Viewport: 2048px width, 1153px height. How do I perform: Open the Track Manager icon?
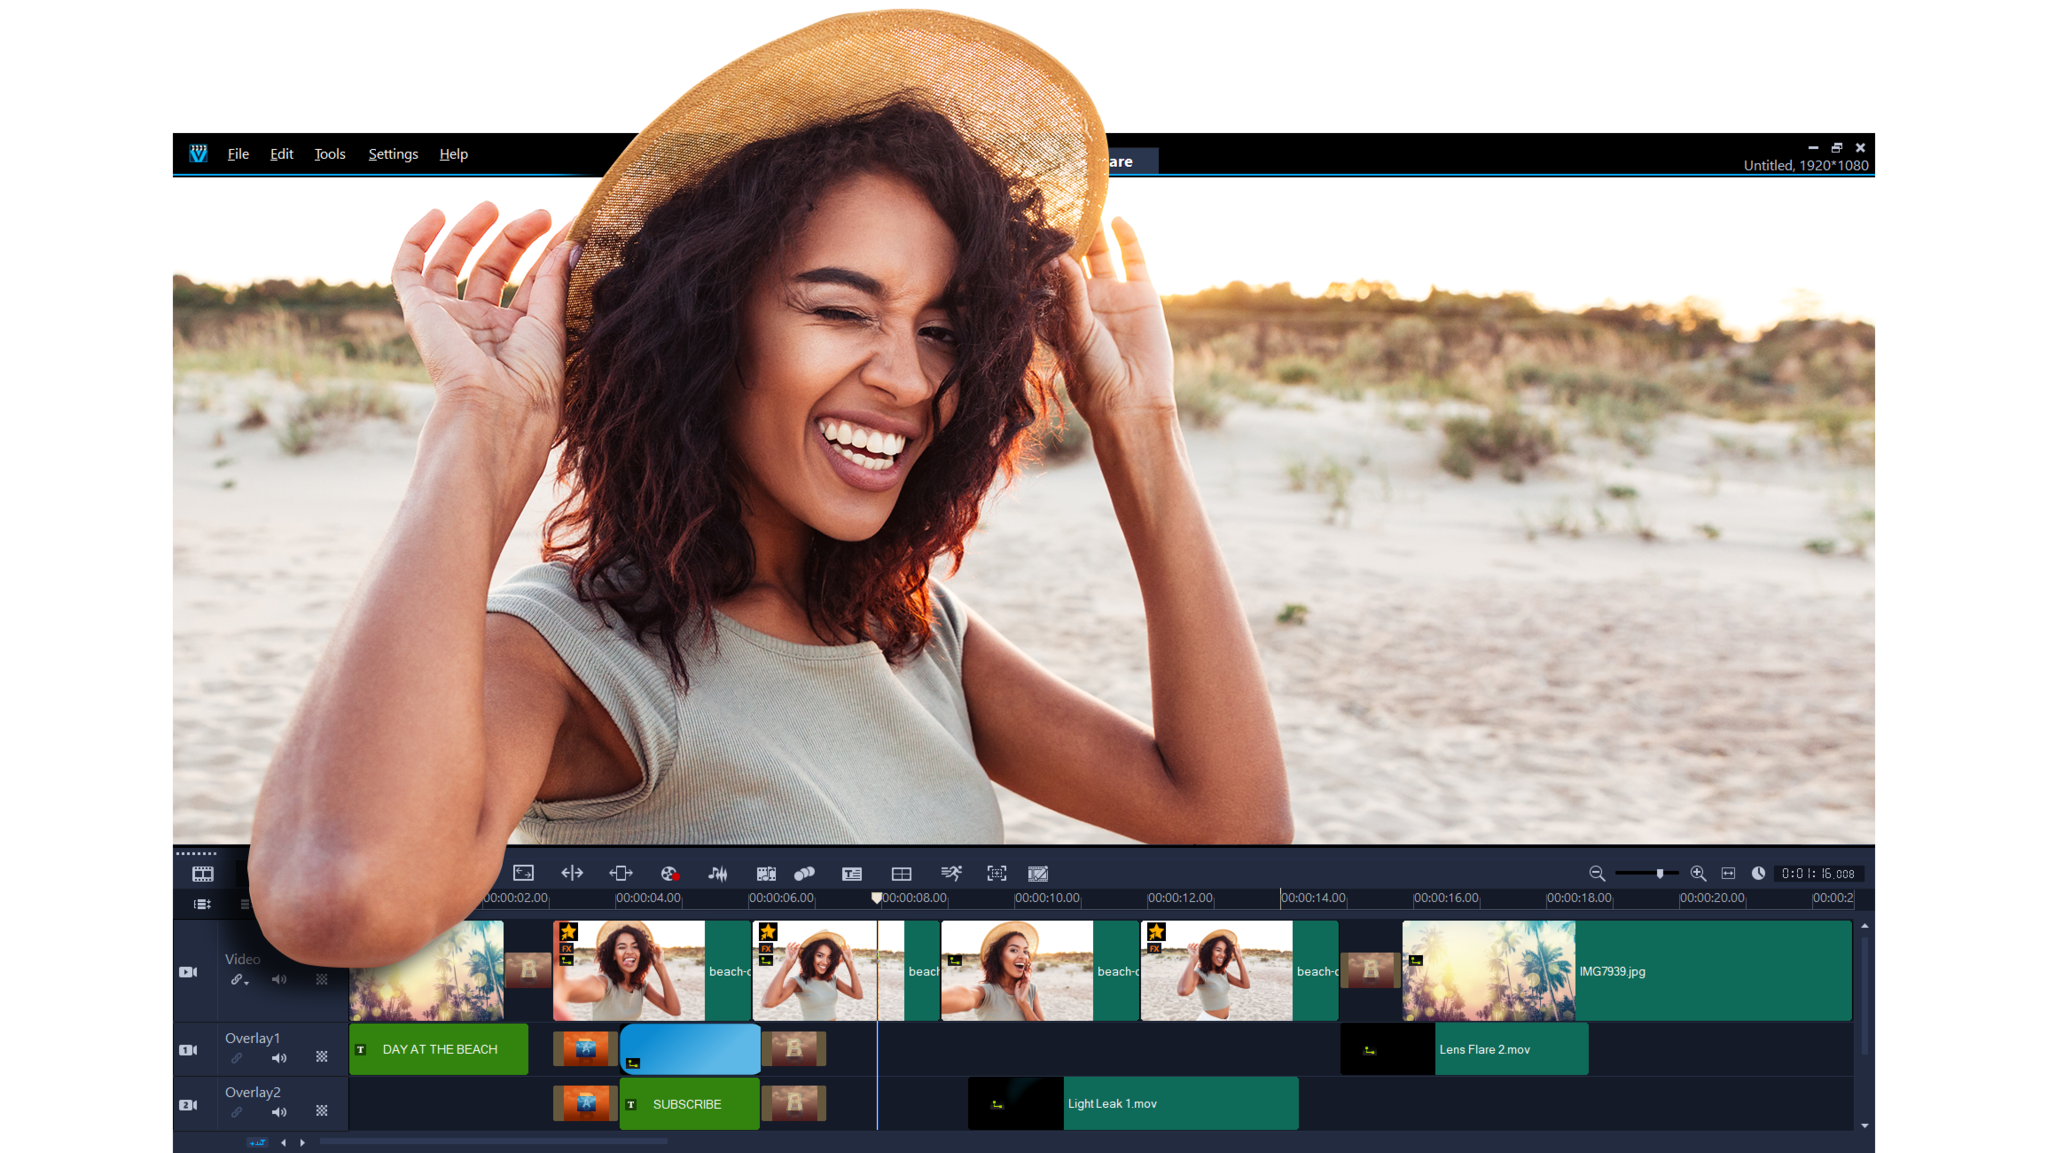[x=200, y=903]
